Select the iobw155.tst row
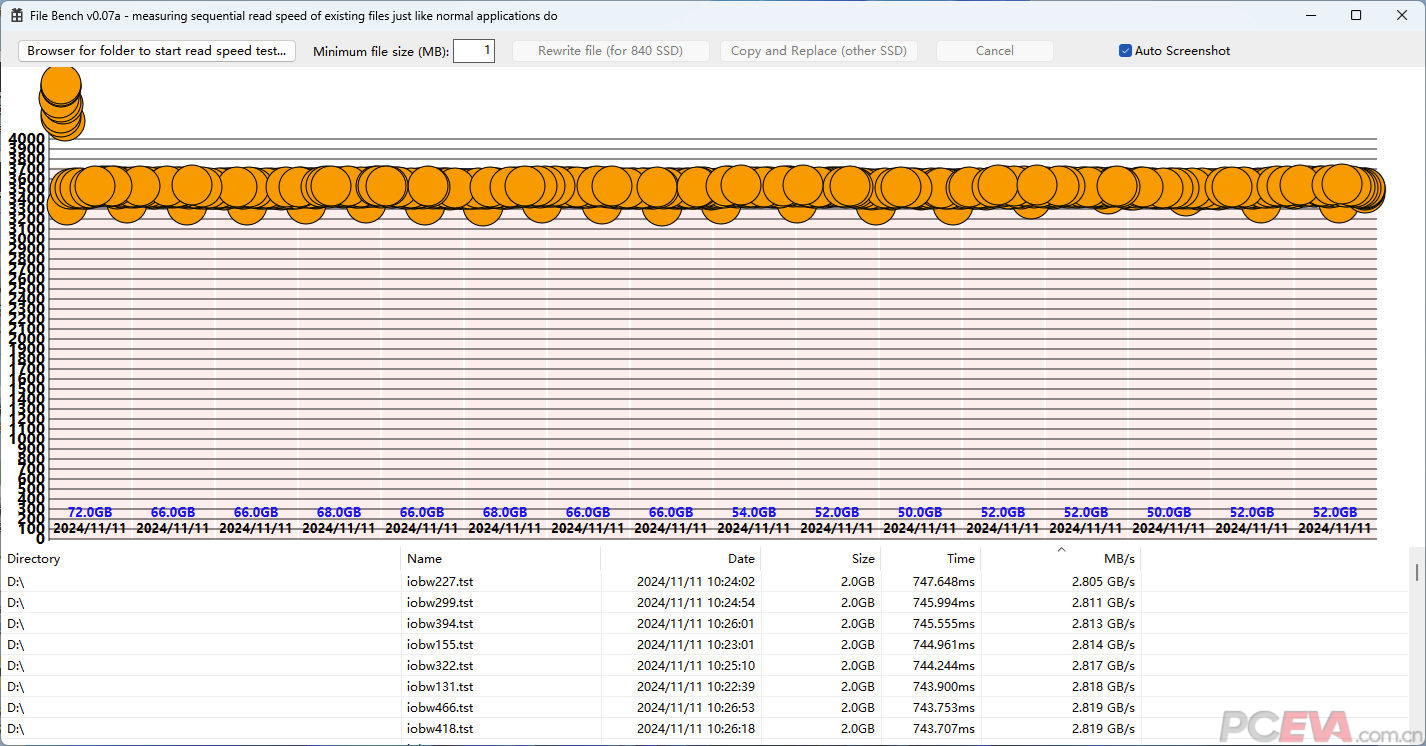The height and width of the screenshot is (746, 1426). [440, 644]
